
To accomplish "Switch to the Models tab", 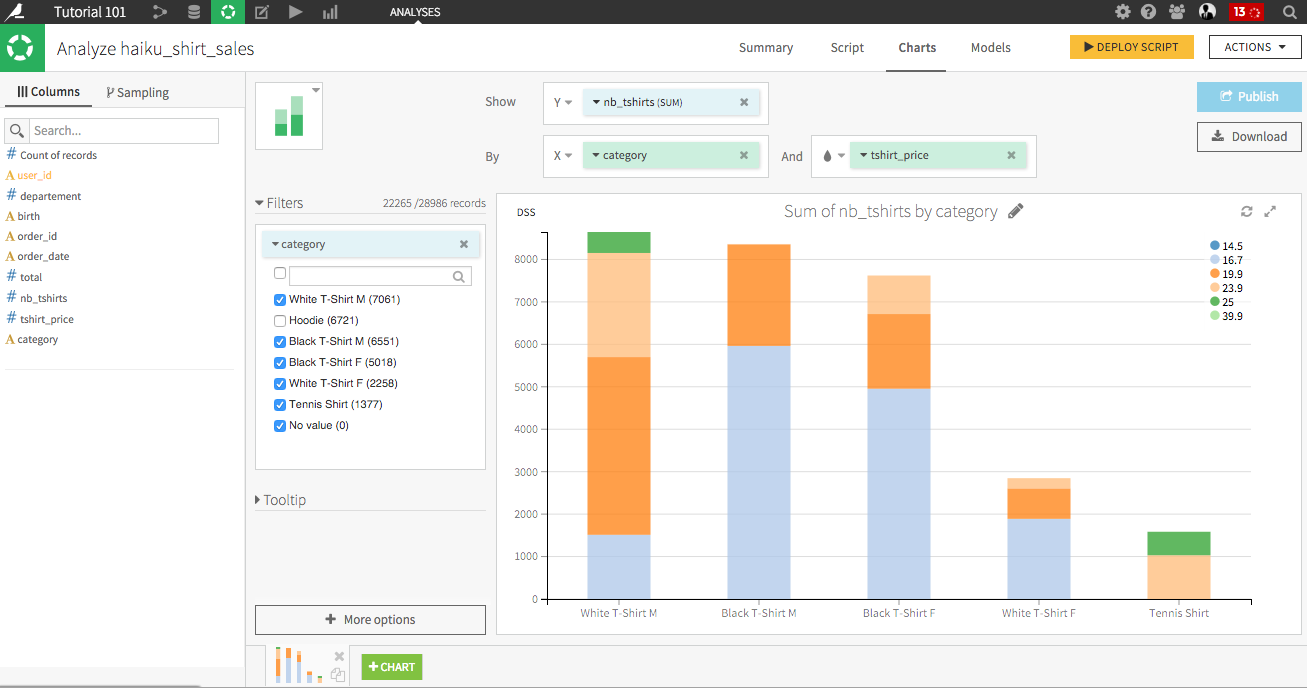I will [990, 47].
